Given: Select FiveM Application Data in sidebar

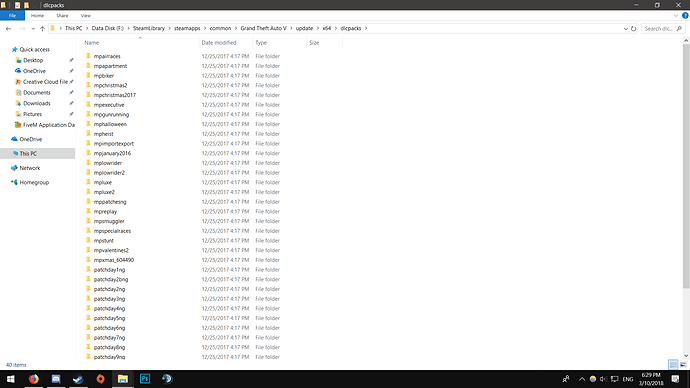Looking at the screenshot, I should pyautogui.click(x=48, y=125).
